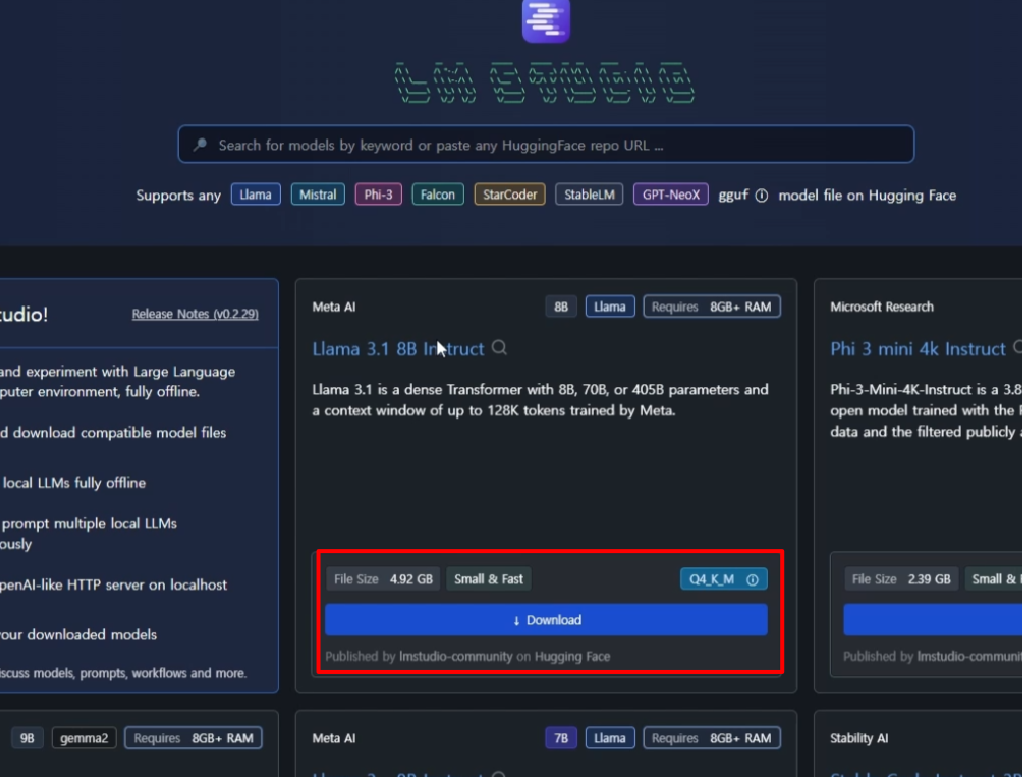
Task: Download the Llama 3.1 8B Instruct model
Action: (x=546, y=620)
